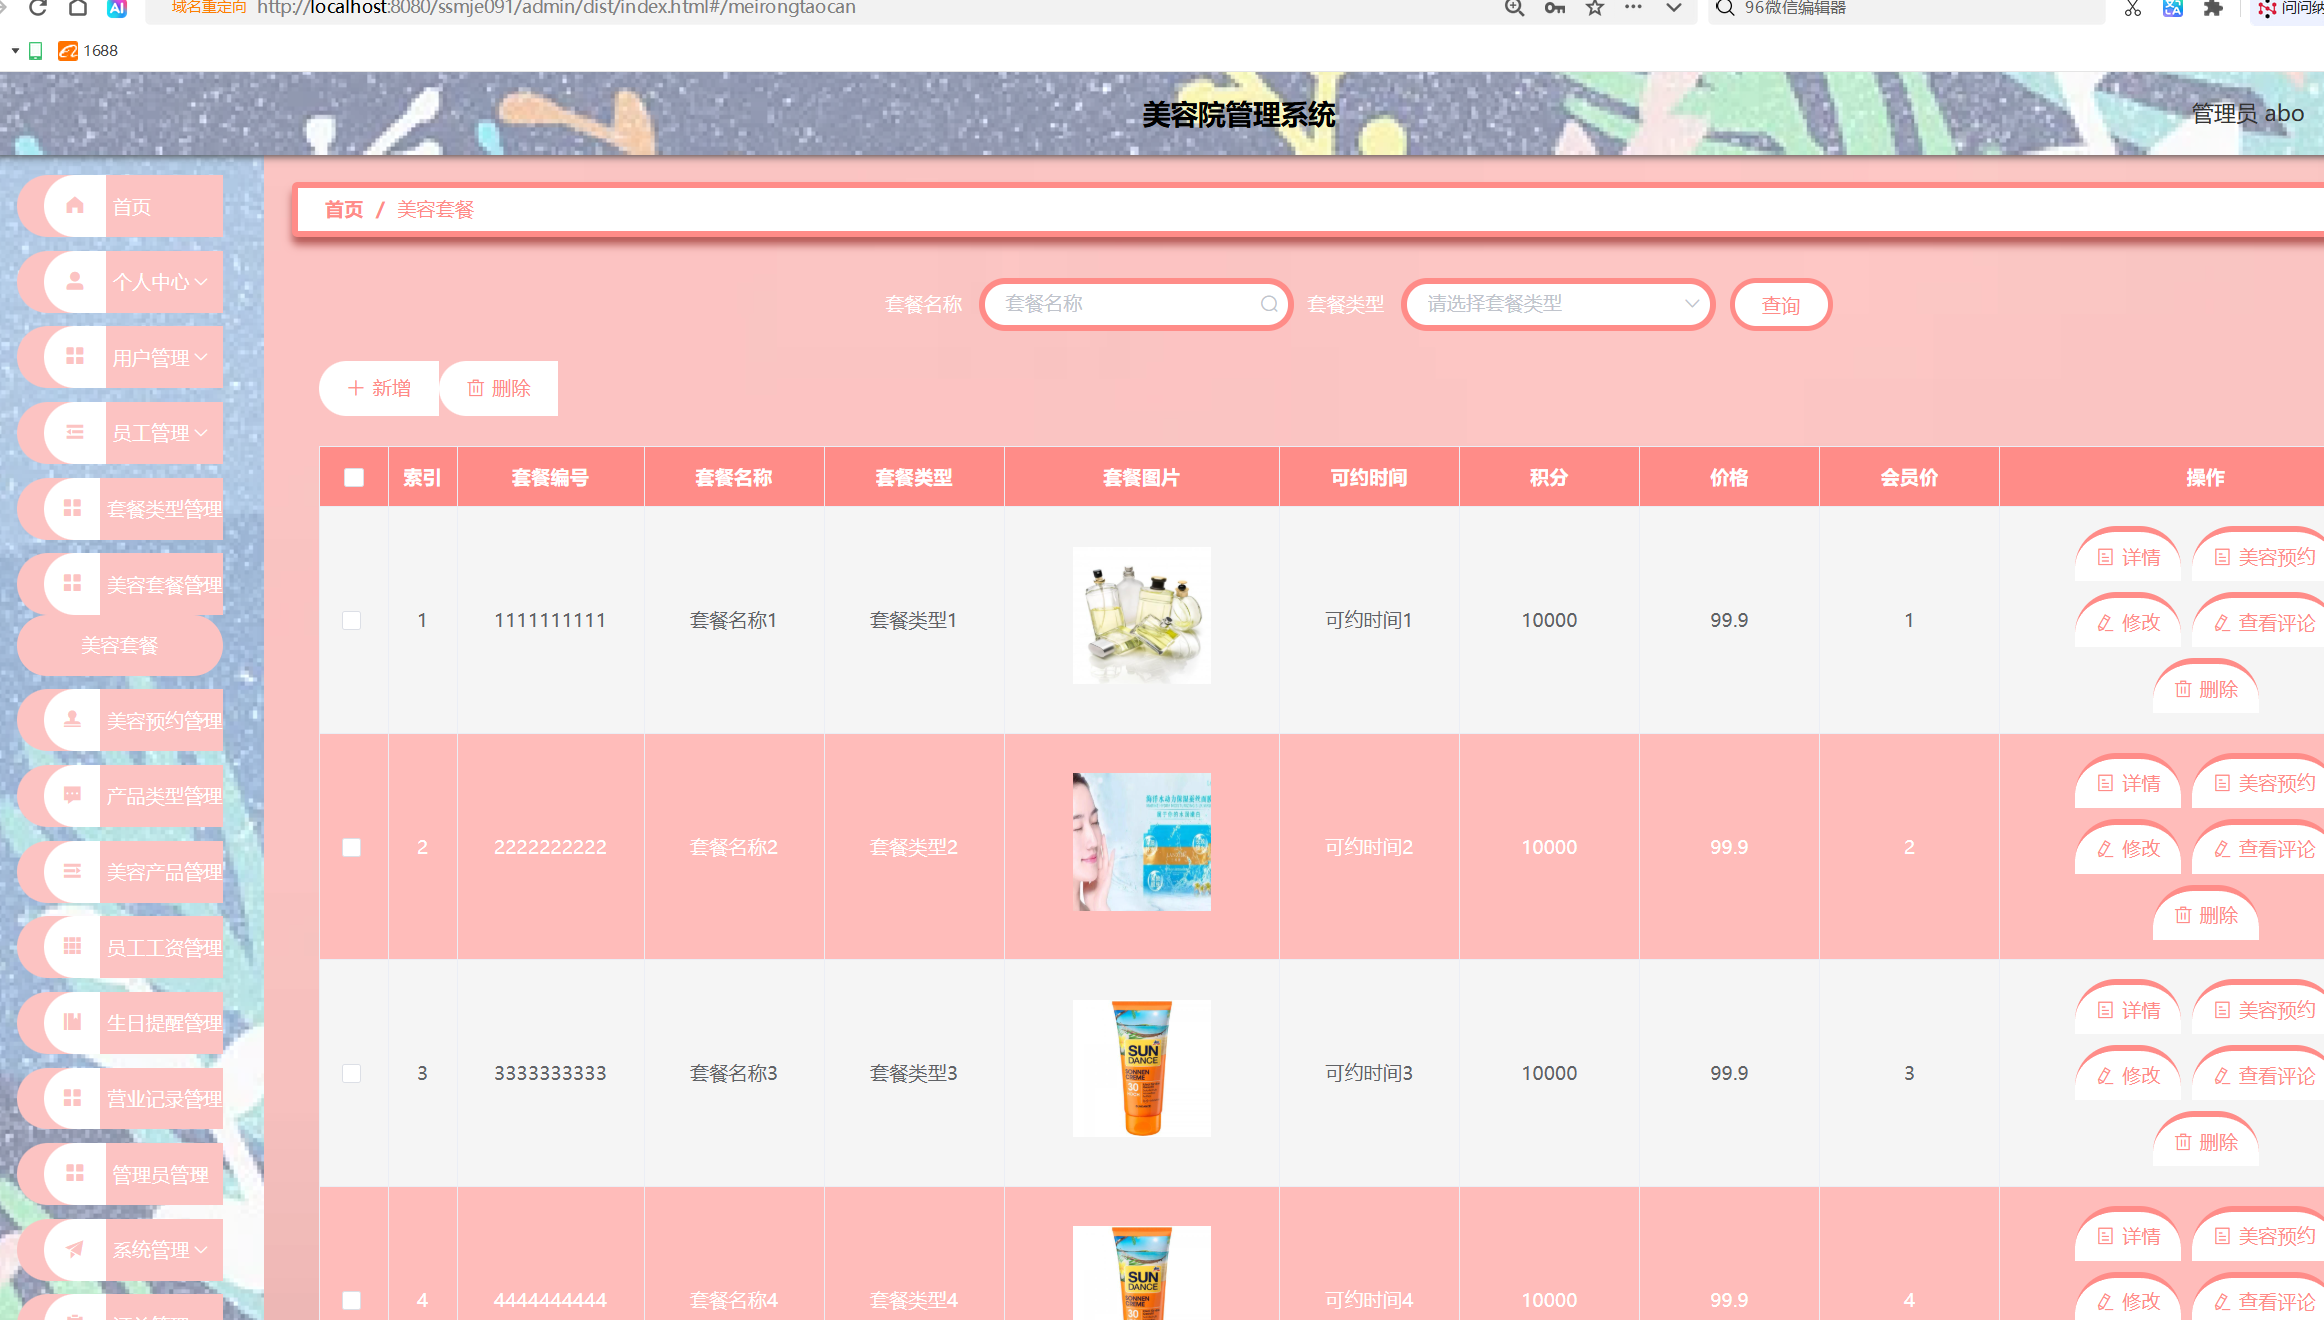The width and height of the screenshot is (2324, 1320).
Task: Toggle the select-all checkbox in the table header
Action: tap(354, 477)
